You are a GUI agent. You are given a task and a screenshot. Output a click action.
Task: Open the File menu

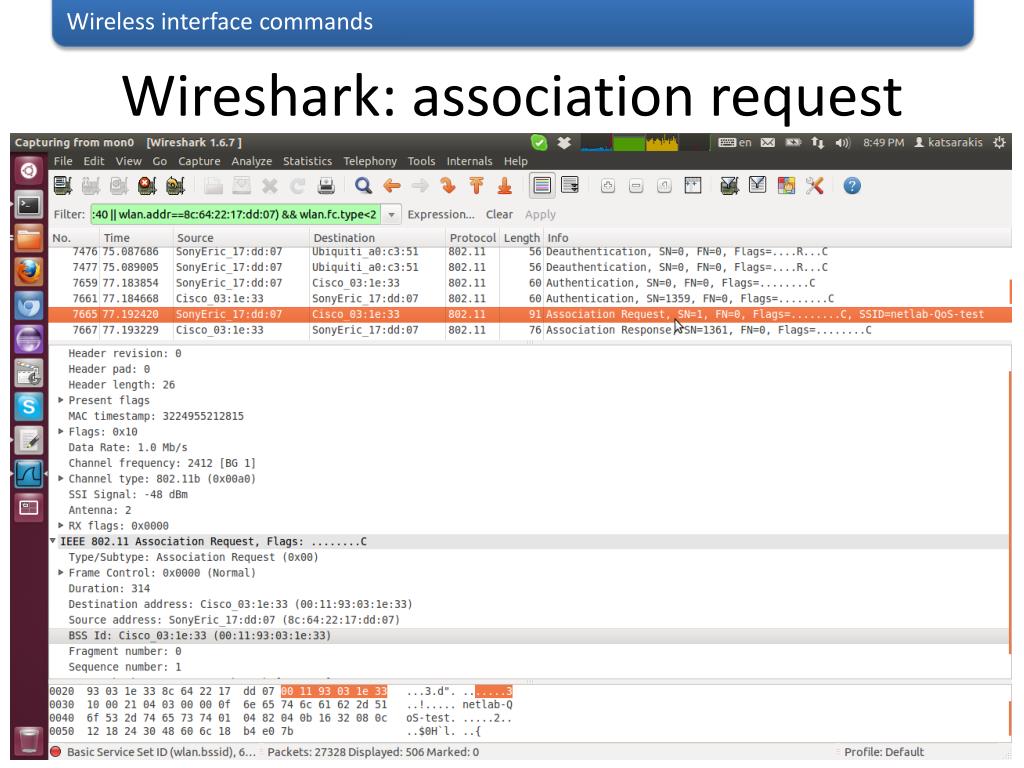(x=63, y=161)
